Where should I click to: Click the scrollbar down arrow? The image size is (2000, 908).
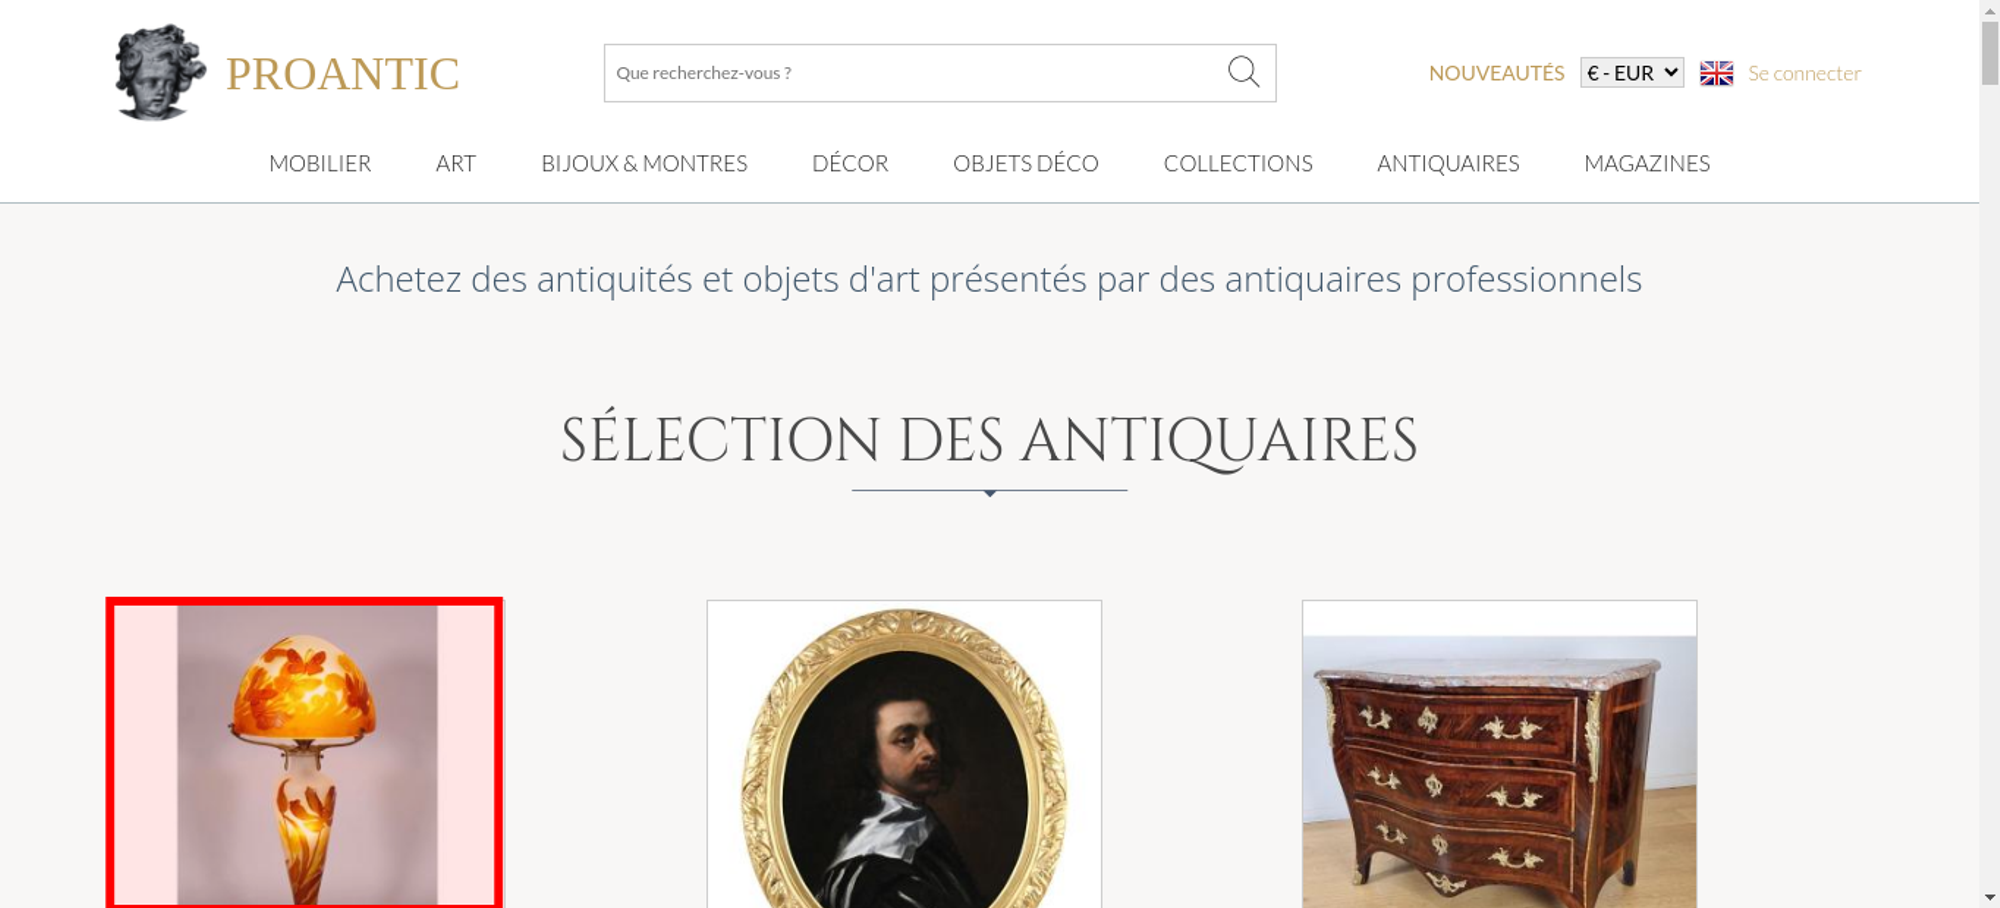click(x=1990, y=897)
